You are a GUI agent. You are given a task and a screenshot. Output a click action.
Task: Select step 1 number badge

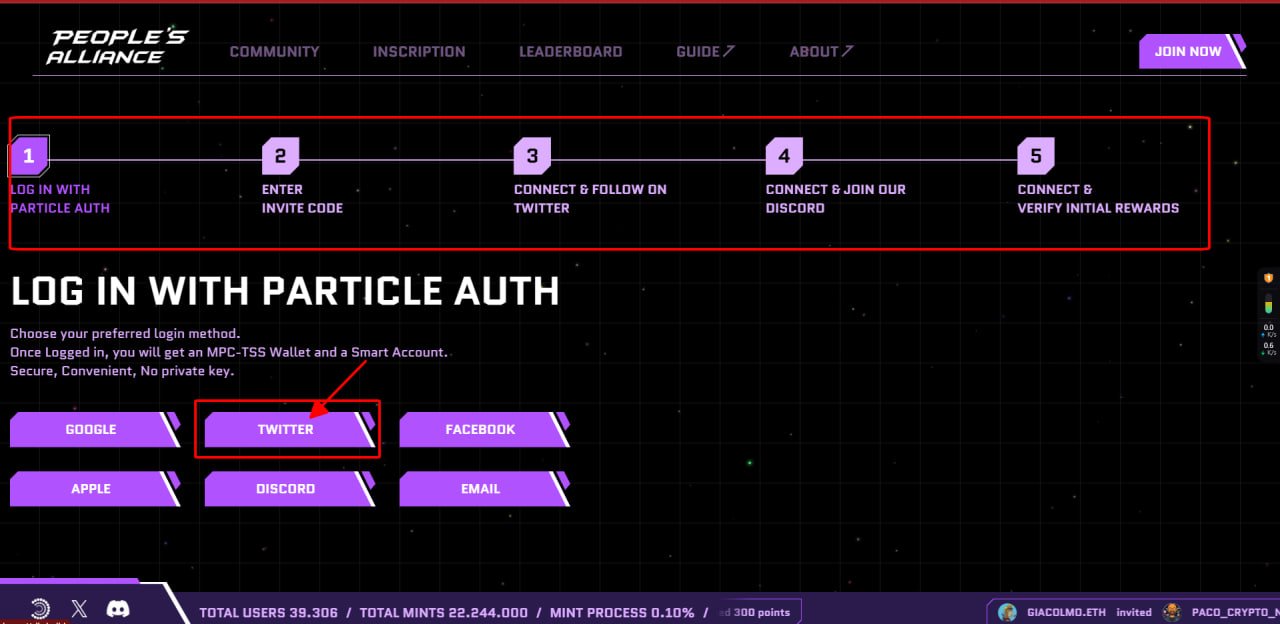coord(29,156)
